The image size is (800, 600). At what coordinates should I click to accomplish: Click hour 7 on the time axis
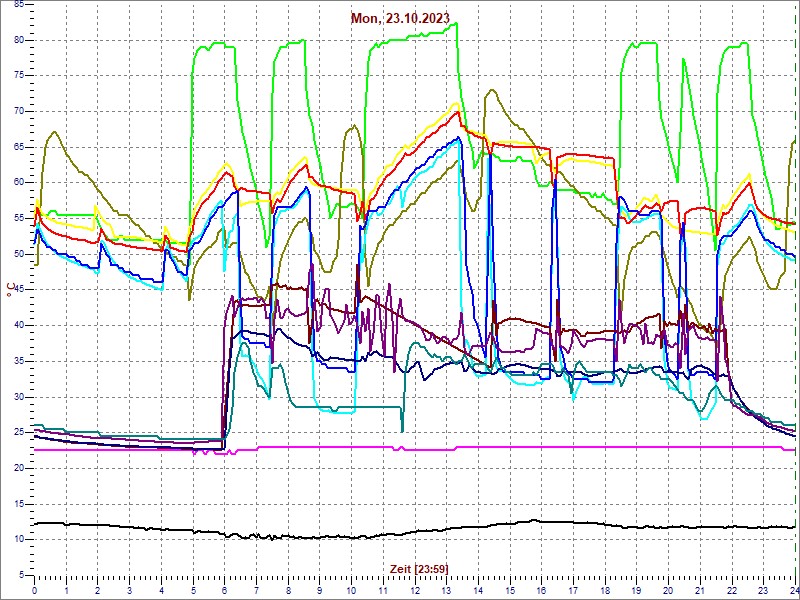[x=256, y=590]
